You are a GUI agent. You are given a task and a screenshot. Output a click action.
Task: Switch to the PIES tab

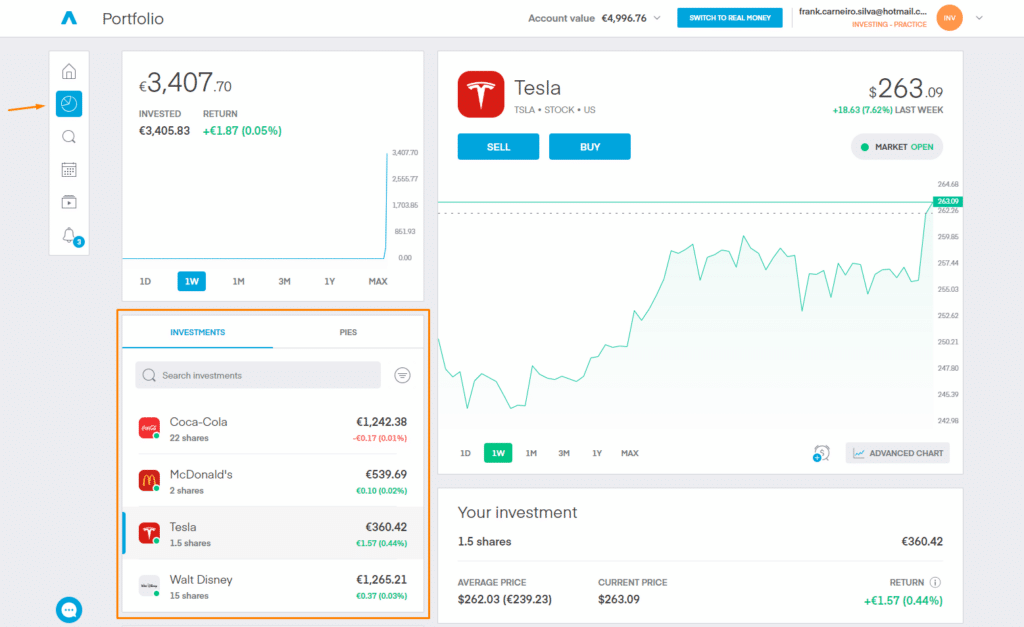[349, 331]
